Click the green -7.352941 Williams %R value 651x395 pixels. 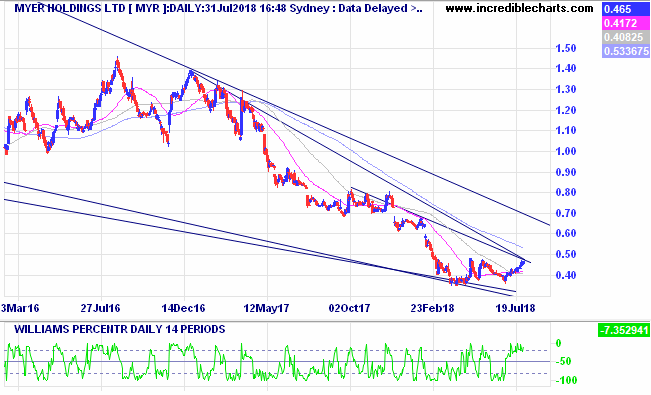point(623,331)
